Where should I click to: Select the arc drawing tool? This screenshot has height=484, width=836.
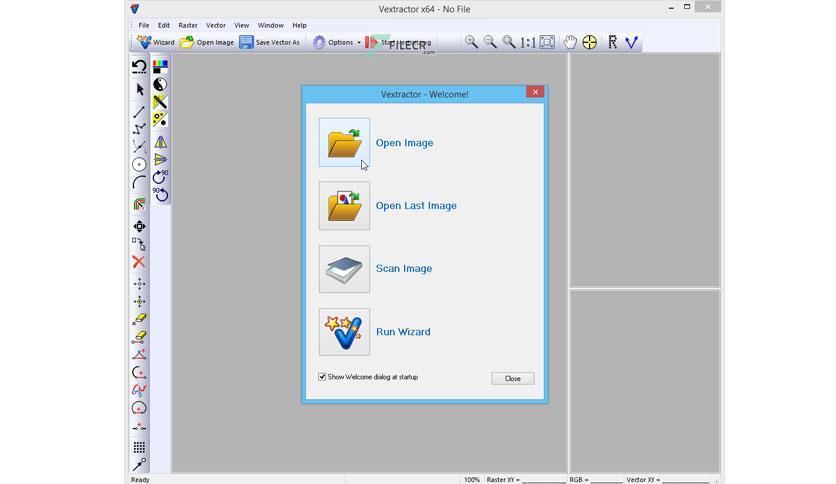139,182
